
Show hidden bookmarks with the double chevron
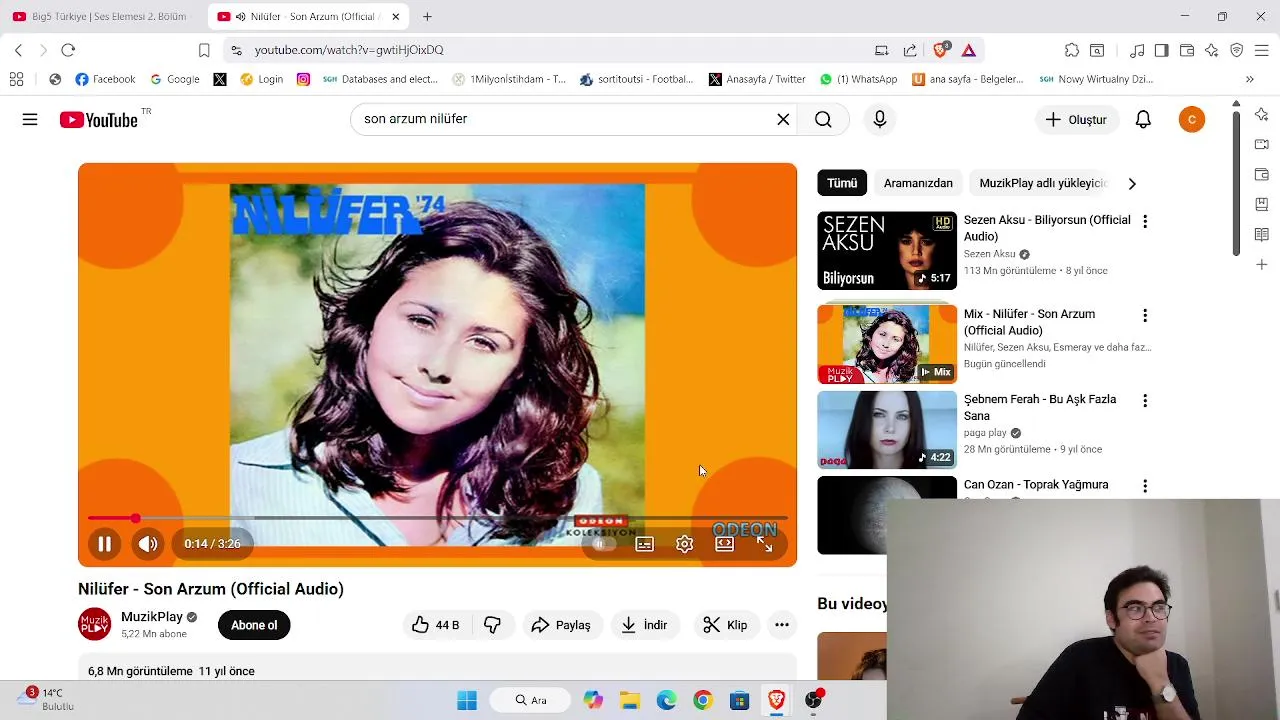point(1249,79)
